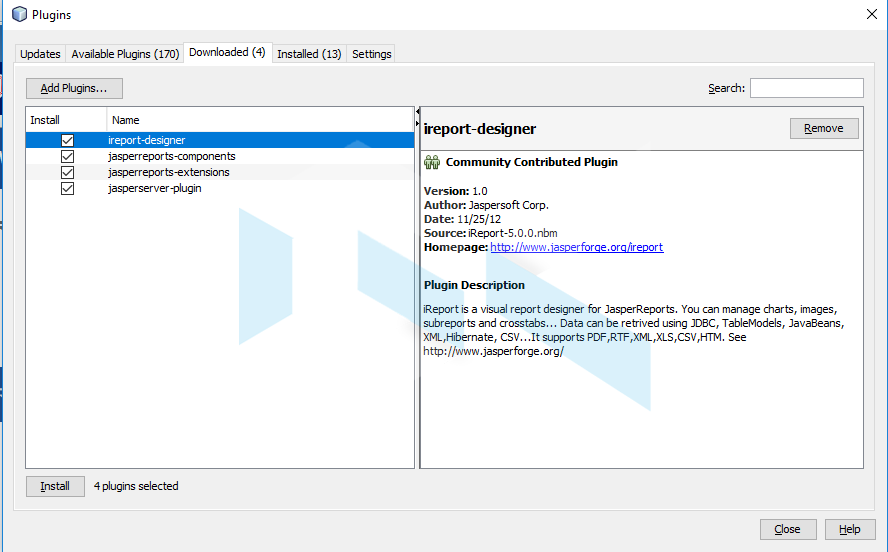
Task: Click the Plugins window cube icon
Action: 19,15
